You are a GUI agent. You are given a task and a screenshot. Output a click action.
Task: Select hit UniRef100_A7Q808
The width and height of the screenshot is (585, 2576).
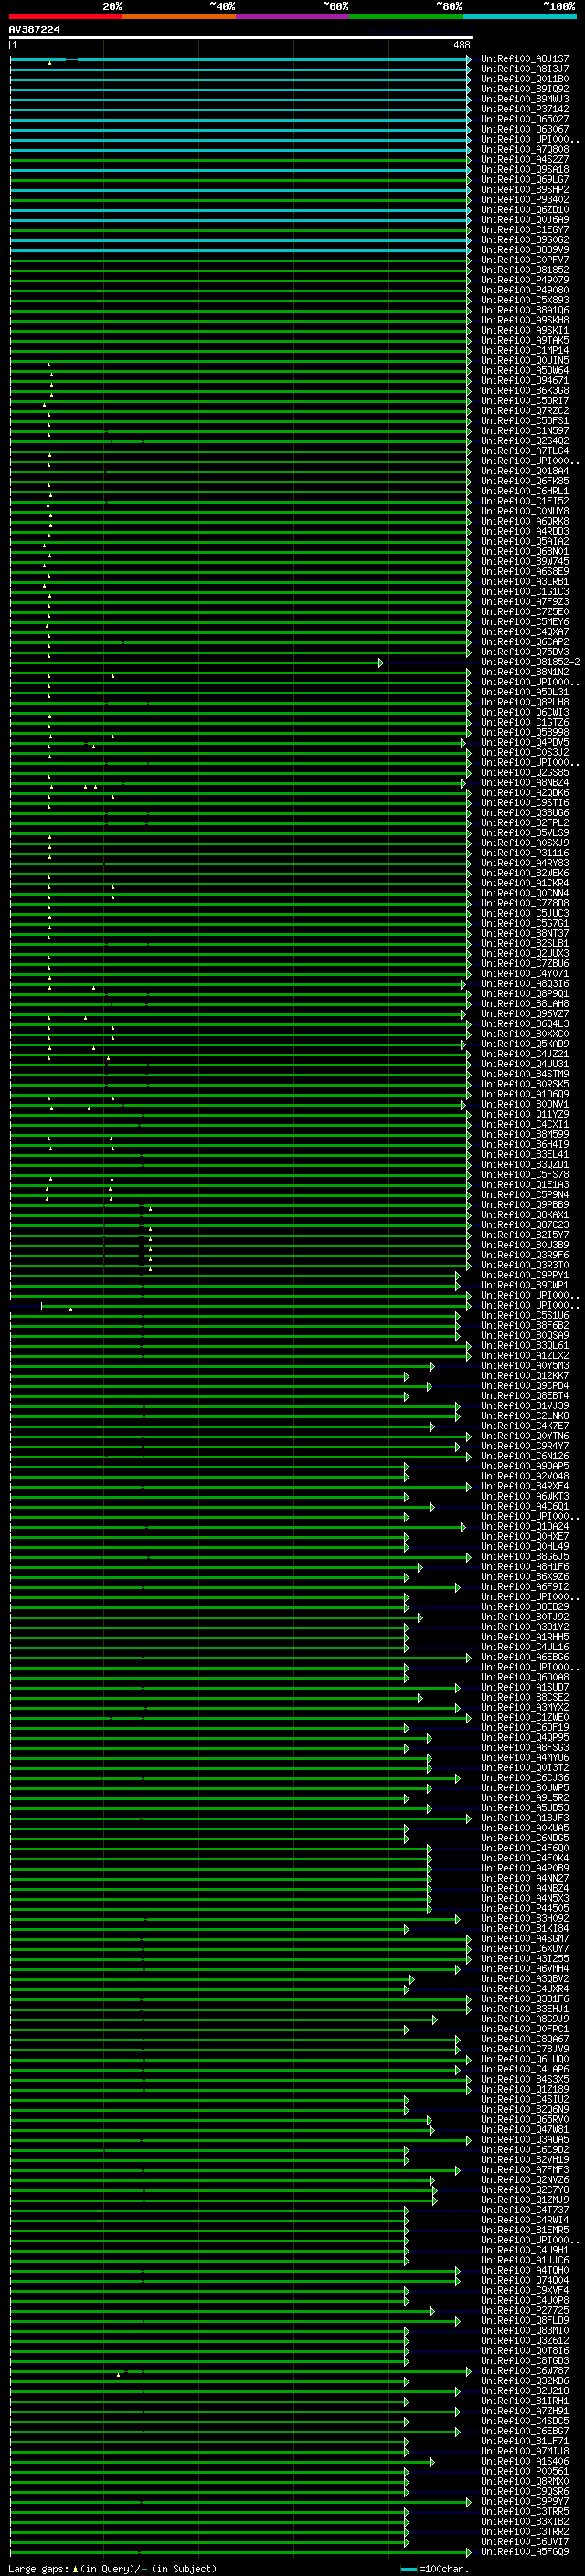click(525, 149)
